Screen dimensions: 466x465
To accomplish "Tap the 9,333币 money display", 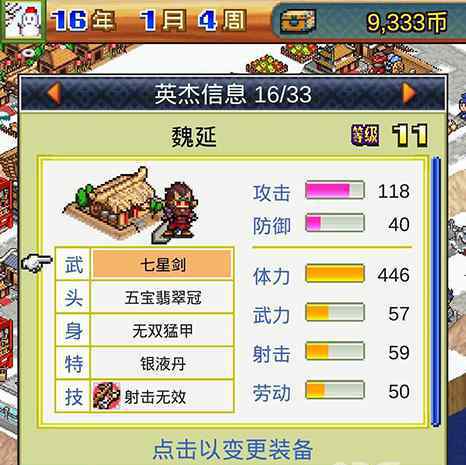I will coord(407,22).
